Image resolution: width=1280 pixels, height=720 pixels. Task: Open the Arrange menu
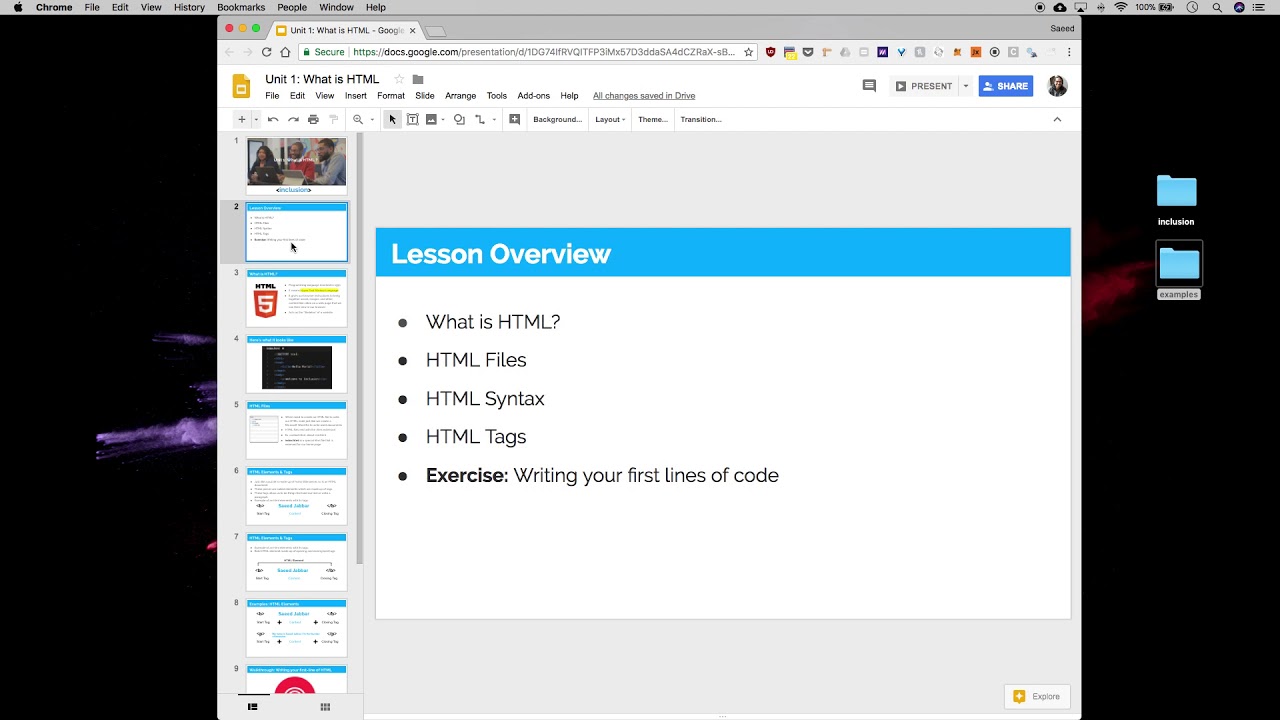[460, 96]
